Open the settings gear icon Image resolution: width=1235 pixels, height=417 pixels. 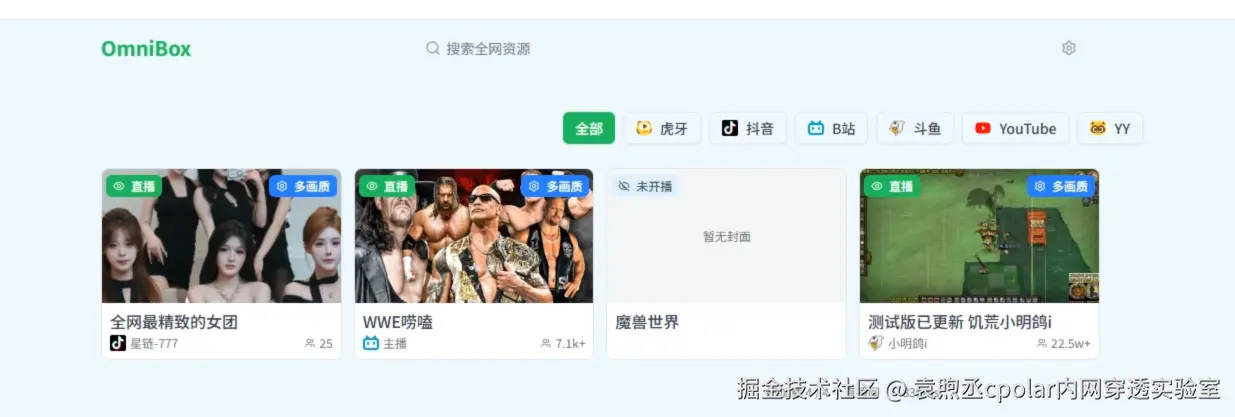point(1068,48)
